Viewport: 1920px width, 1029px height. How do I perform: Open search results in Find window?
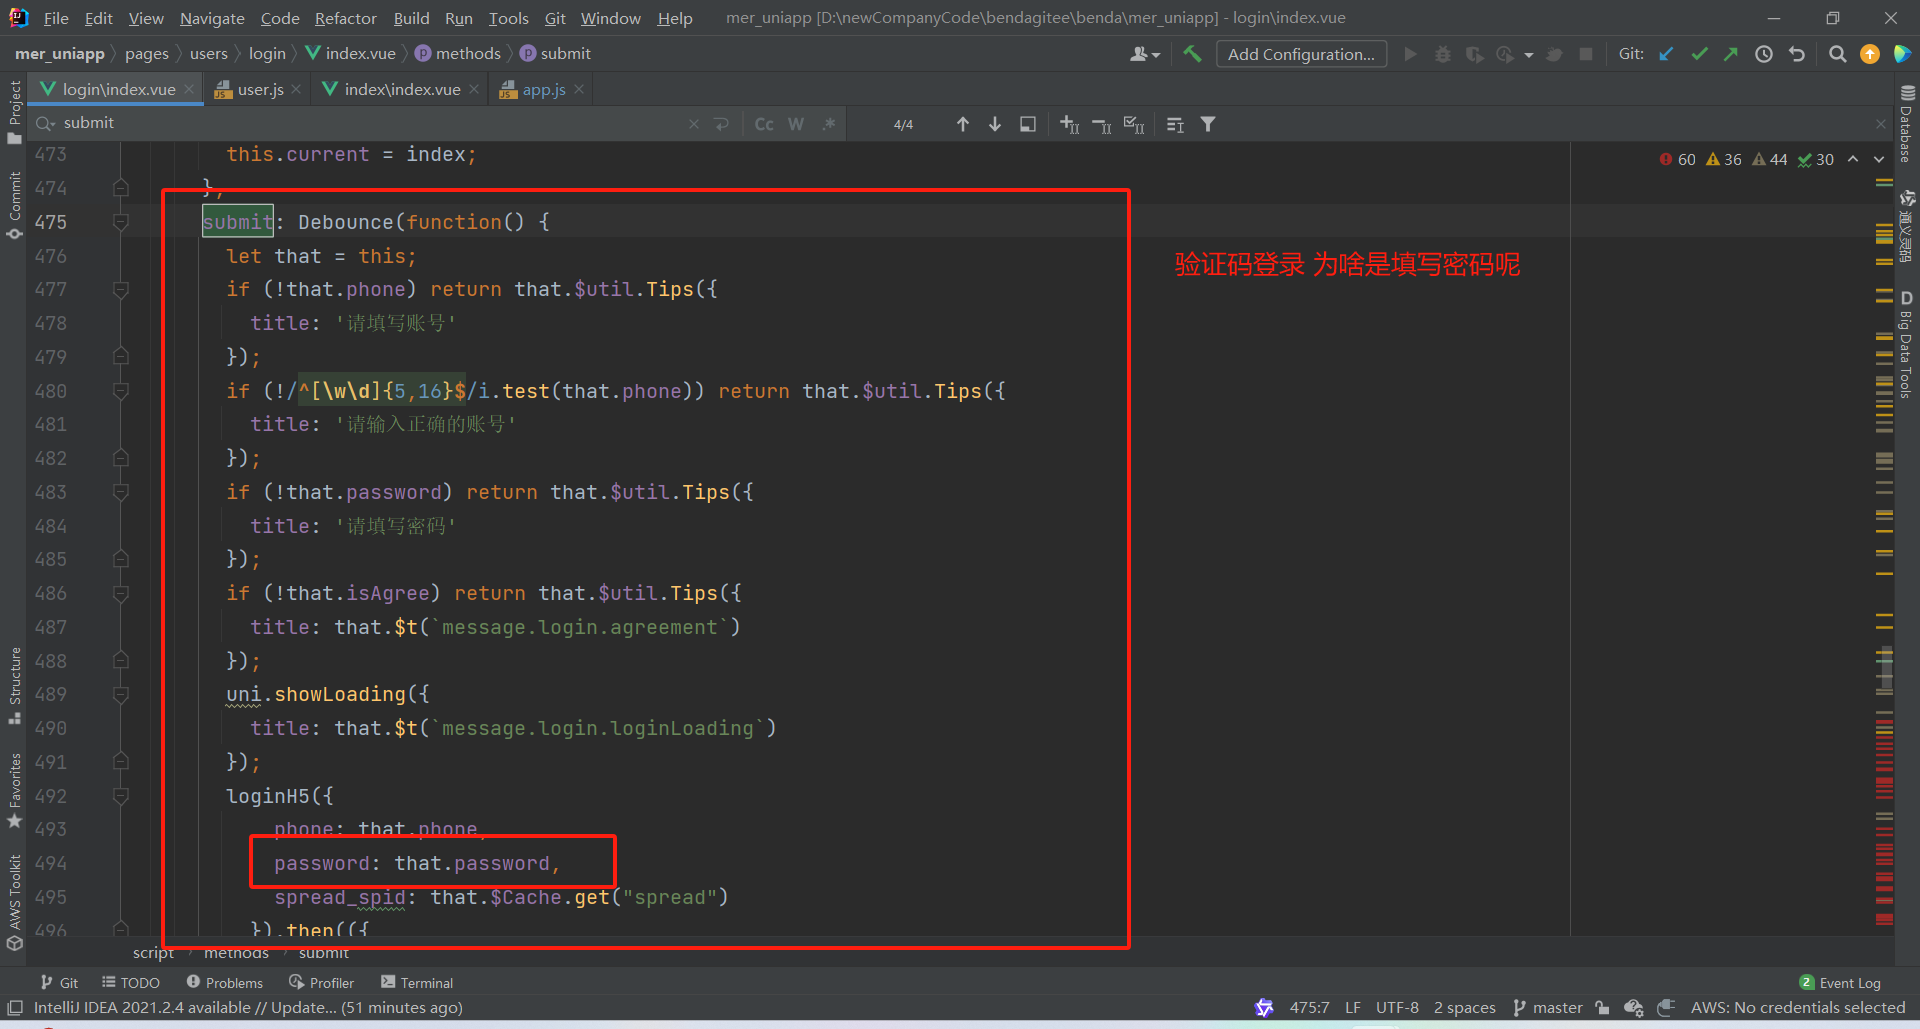point(1027,124)
